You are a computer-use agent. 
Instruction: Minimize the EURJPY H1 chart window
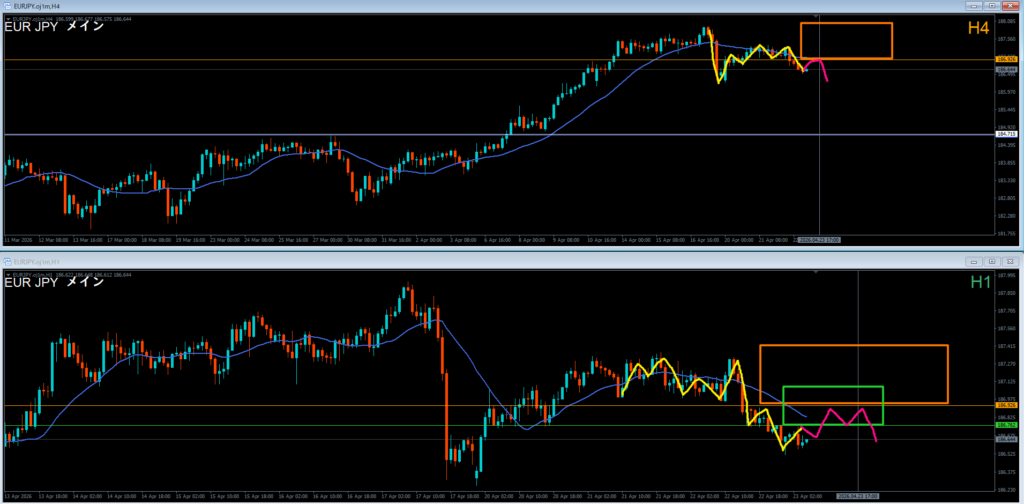point(974,261)
